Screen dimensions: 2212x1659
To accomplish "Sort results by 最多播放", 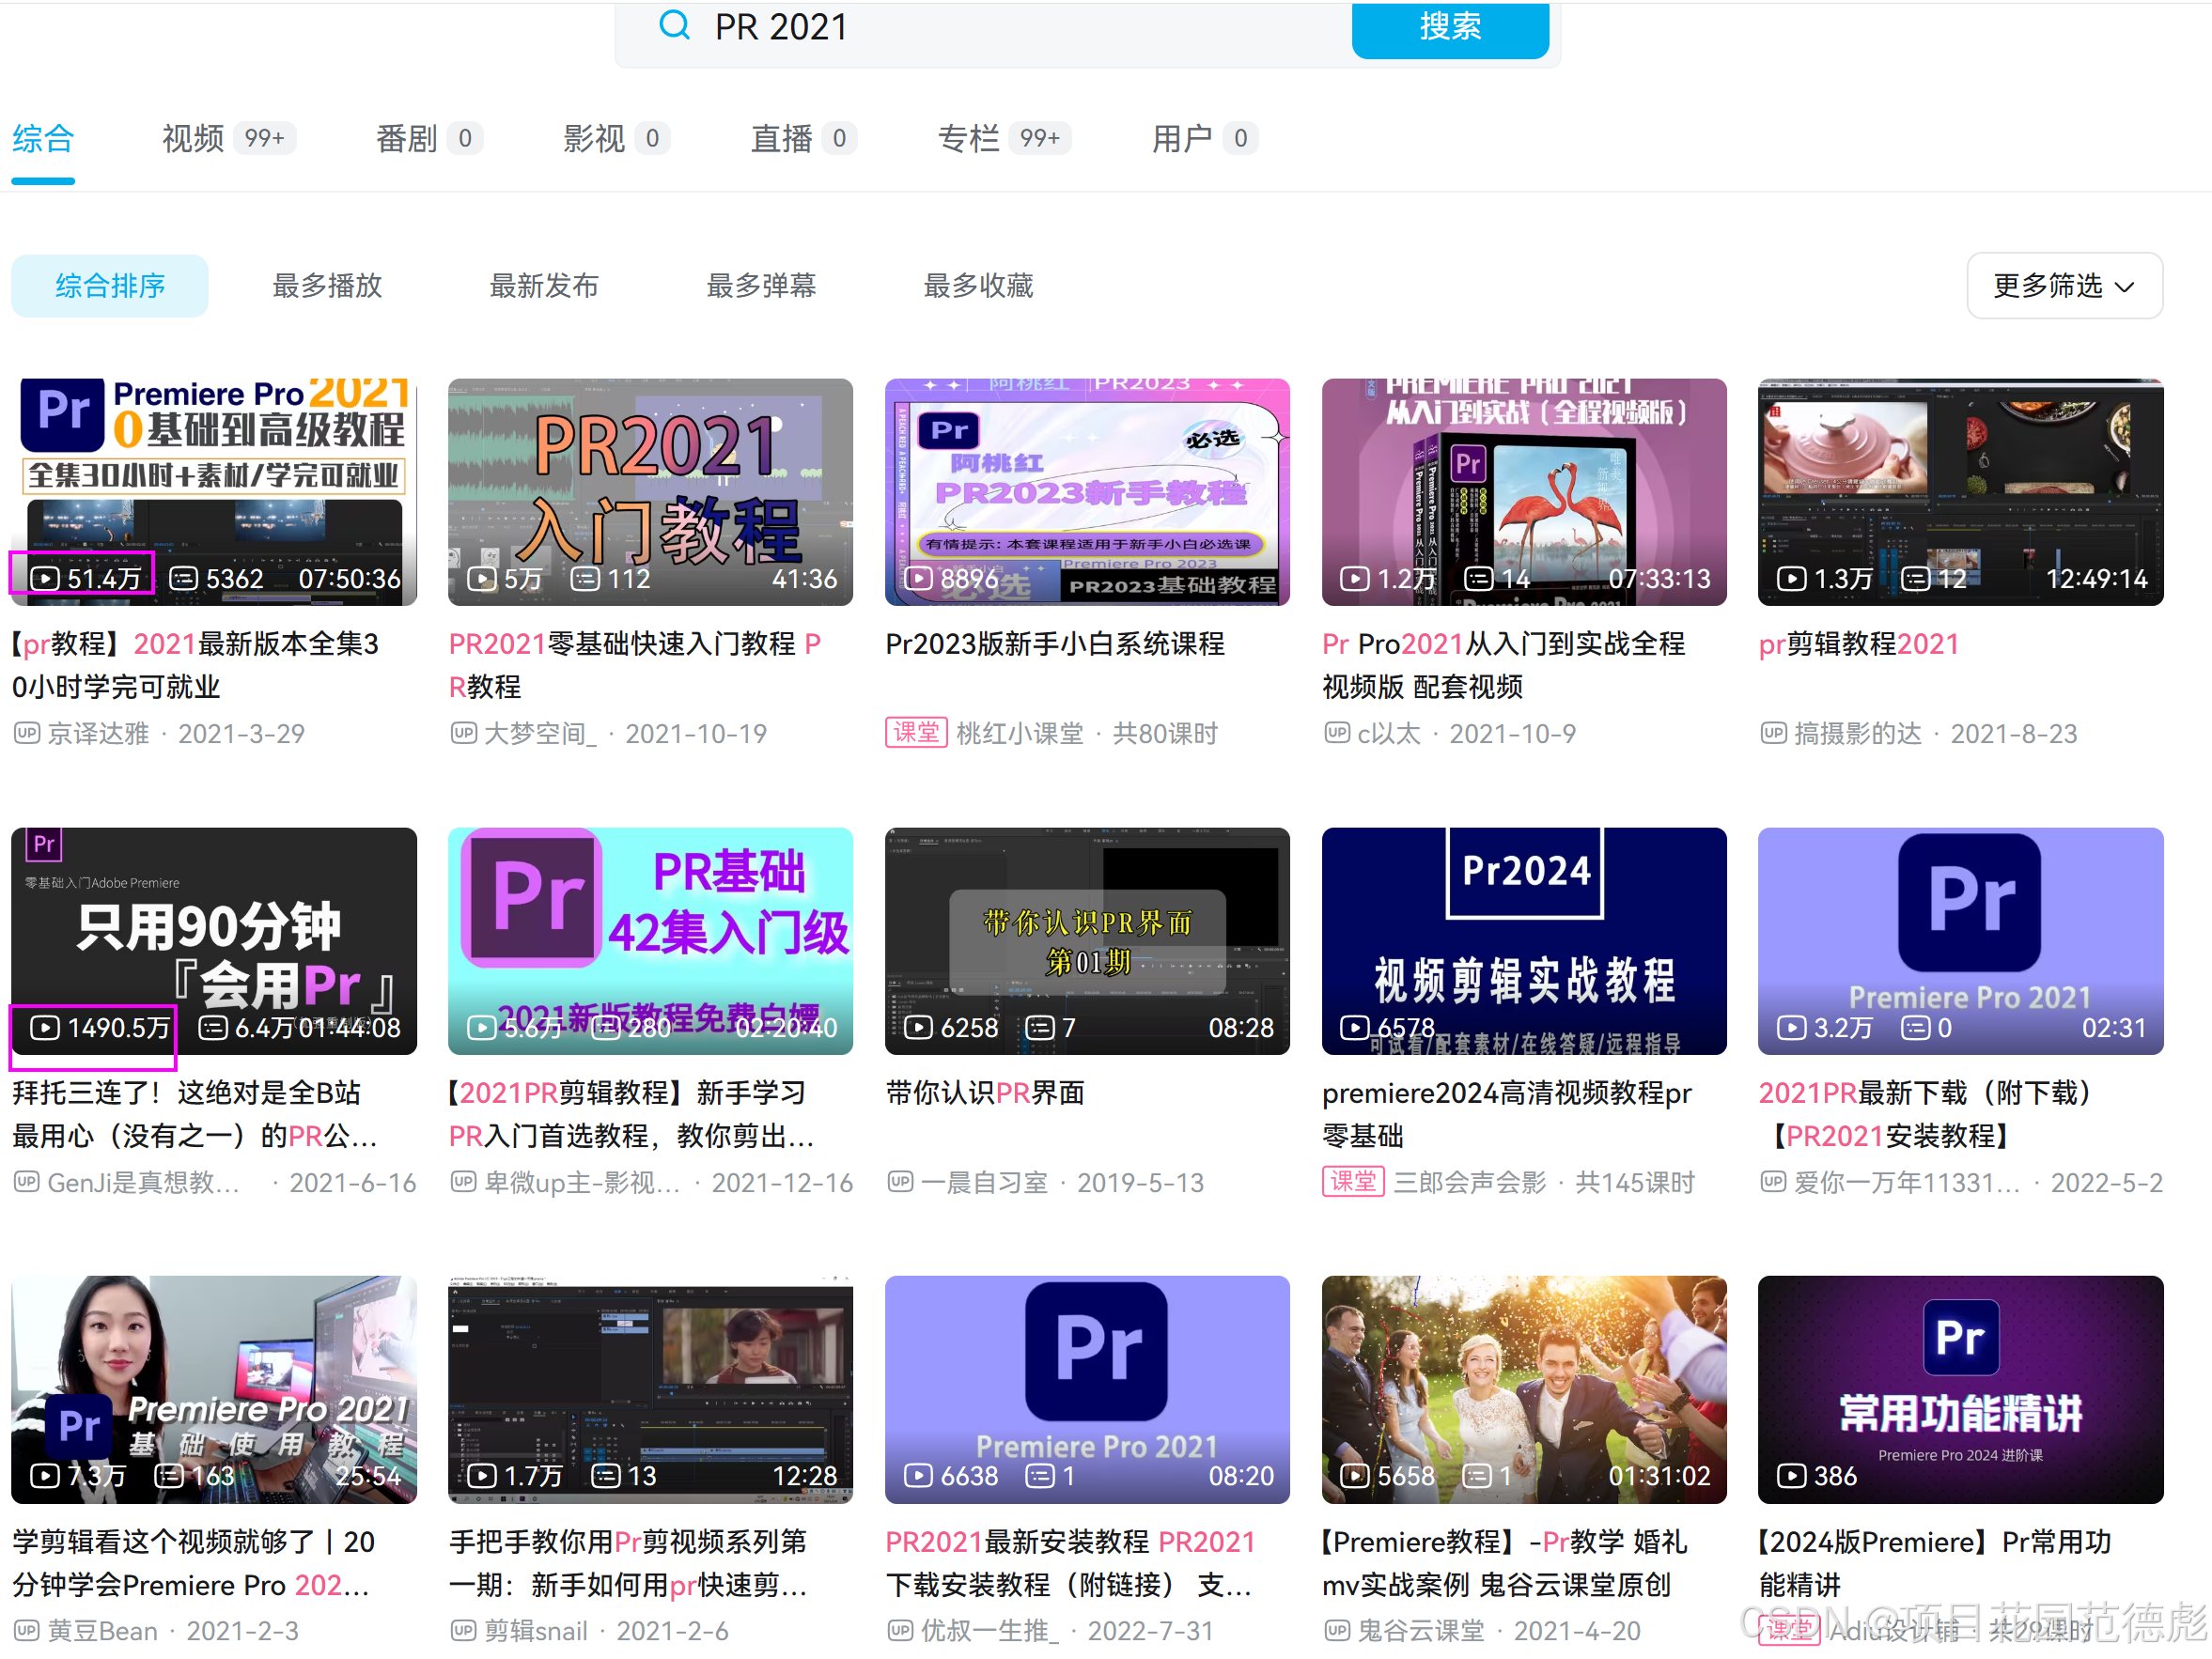I will (327, 286).
